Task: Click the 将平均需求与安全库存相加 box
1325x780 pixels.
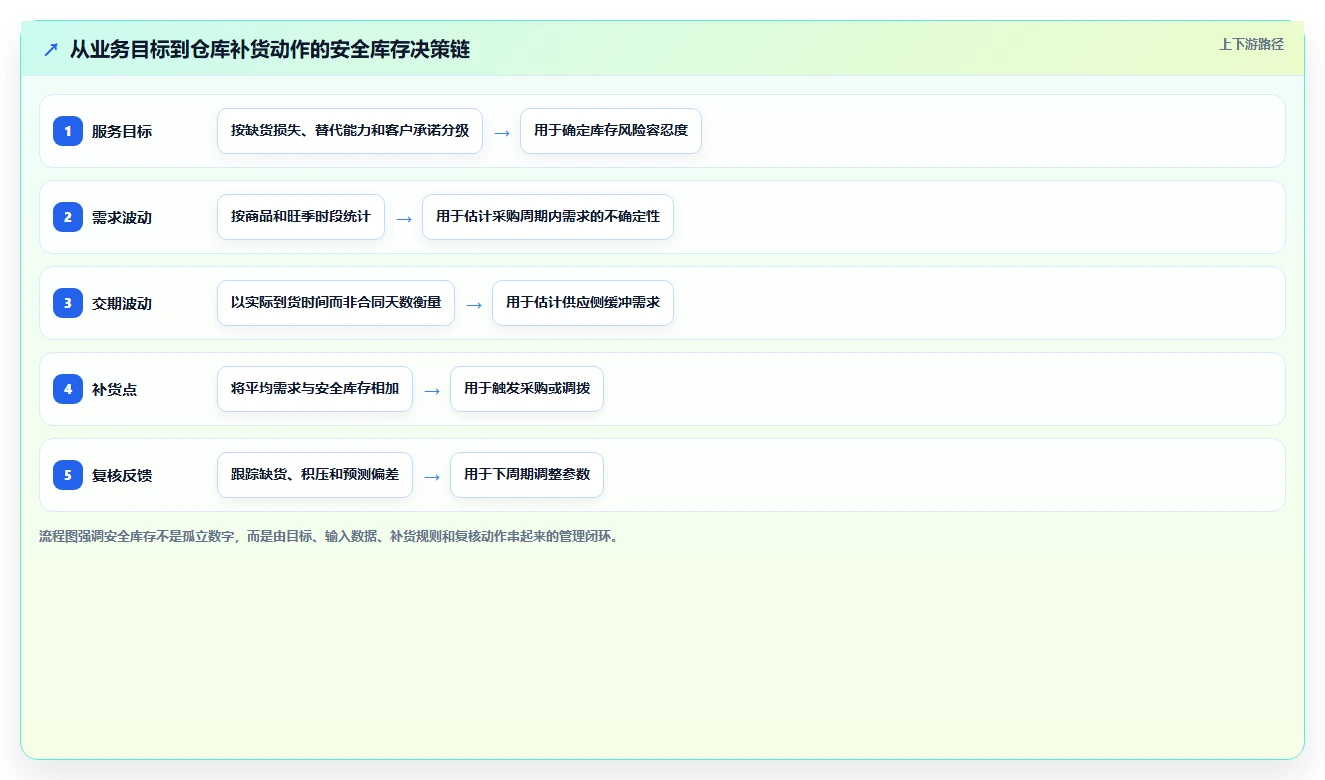Action: pos(315,389)
